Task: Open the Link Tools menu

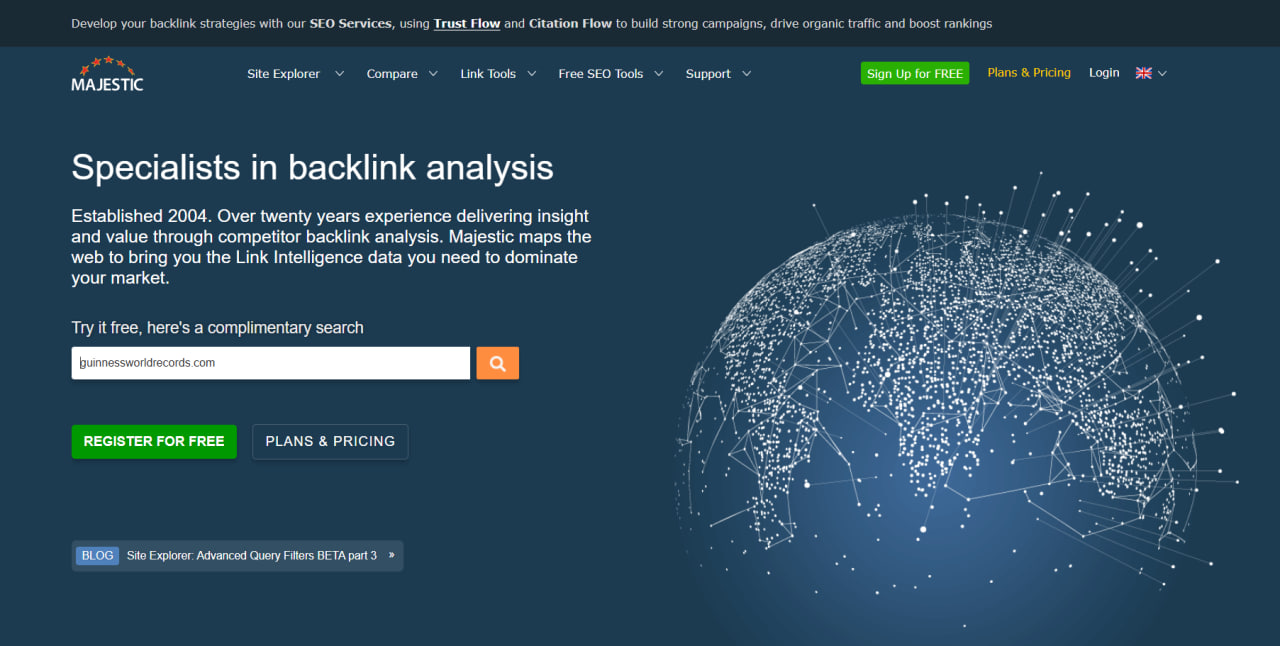Action: [488, 74]
